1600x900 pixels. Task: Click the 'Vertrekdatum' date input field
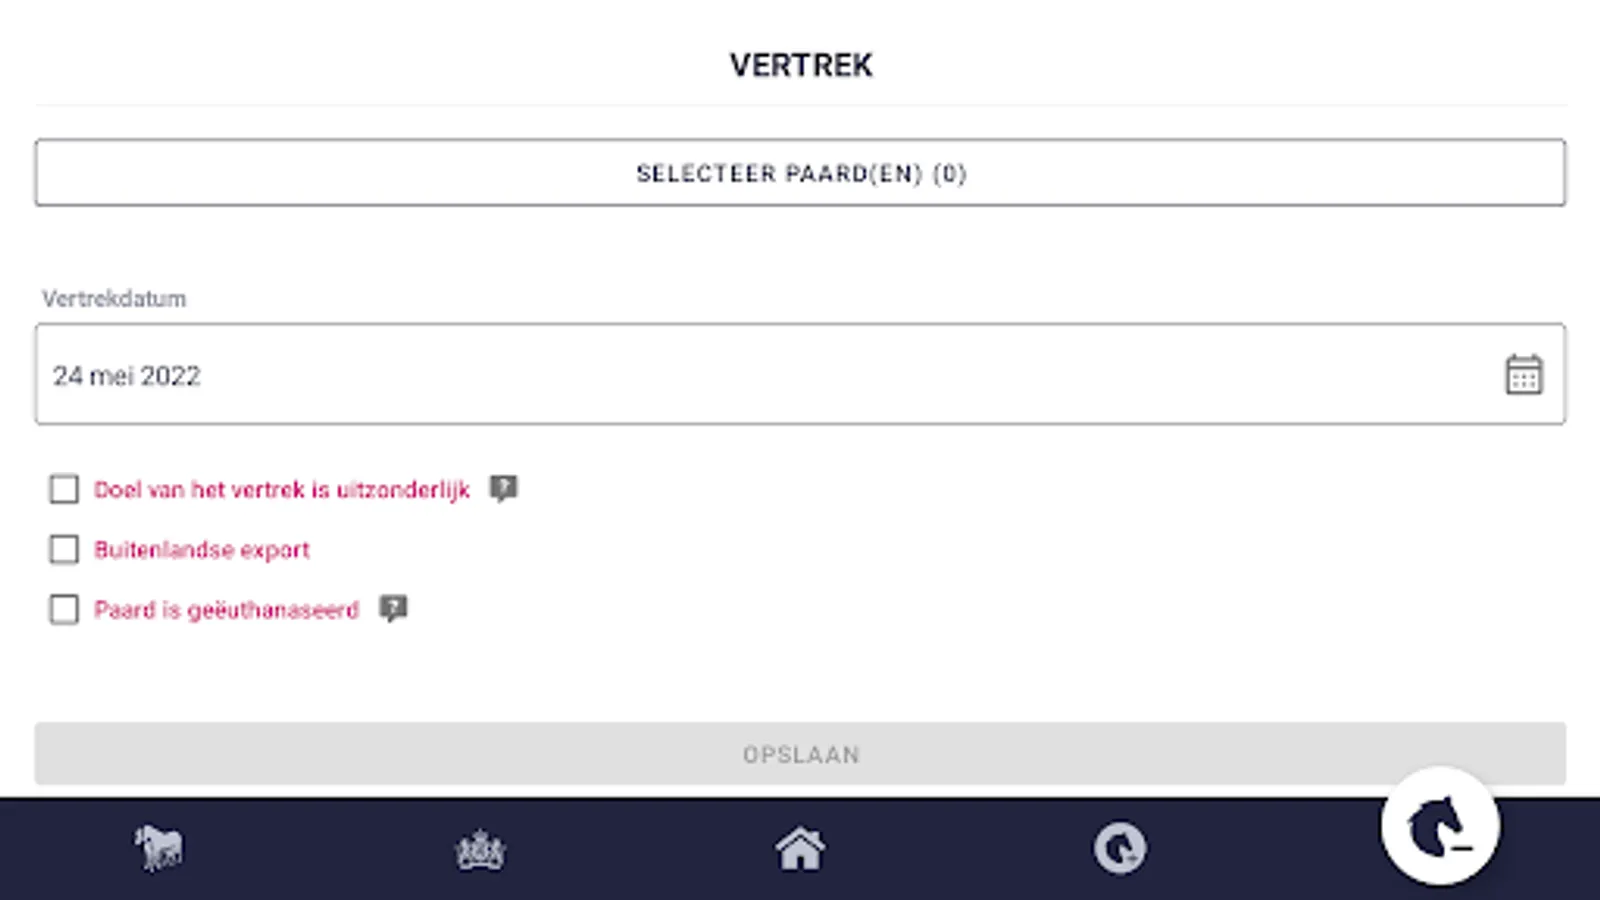pos(760,375)
